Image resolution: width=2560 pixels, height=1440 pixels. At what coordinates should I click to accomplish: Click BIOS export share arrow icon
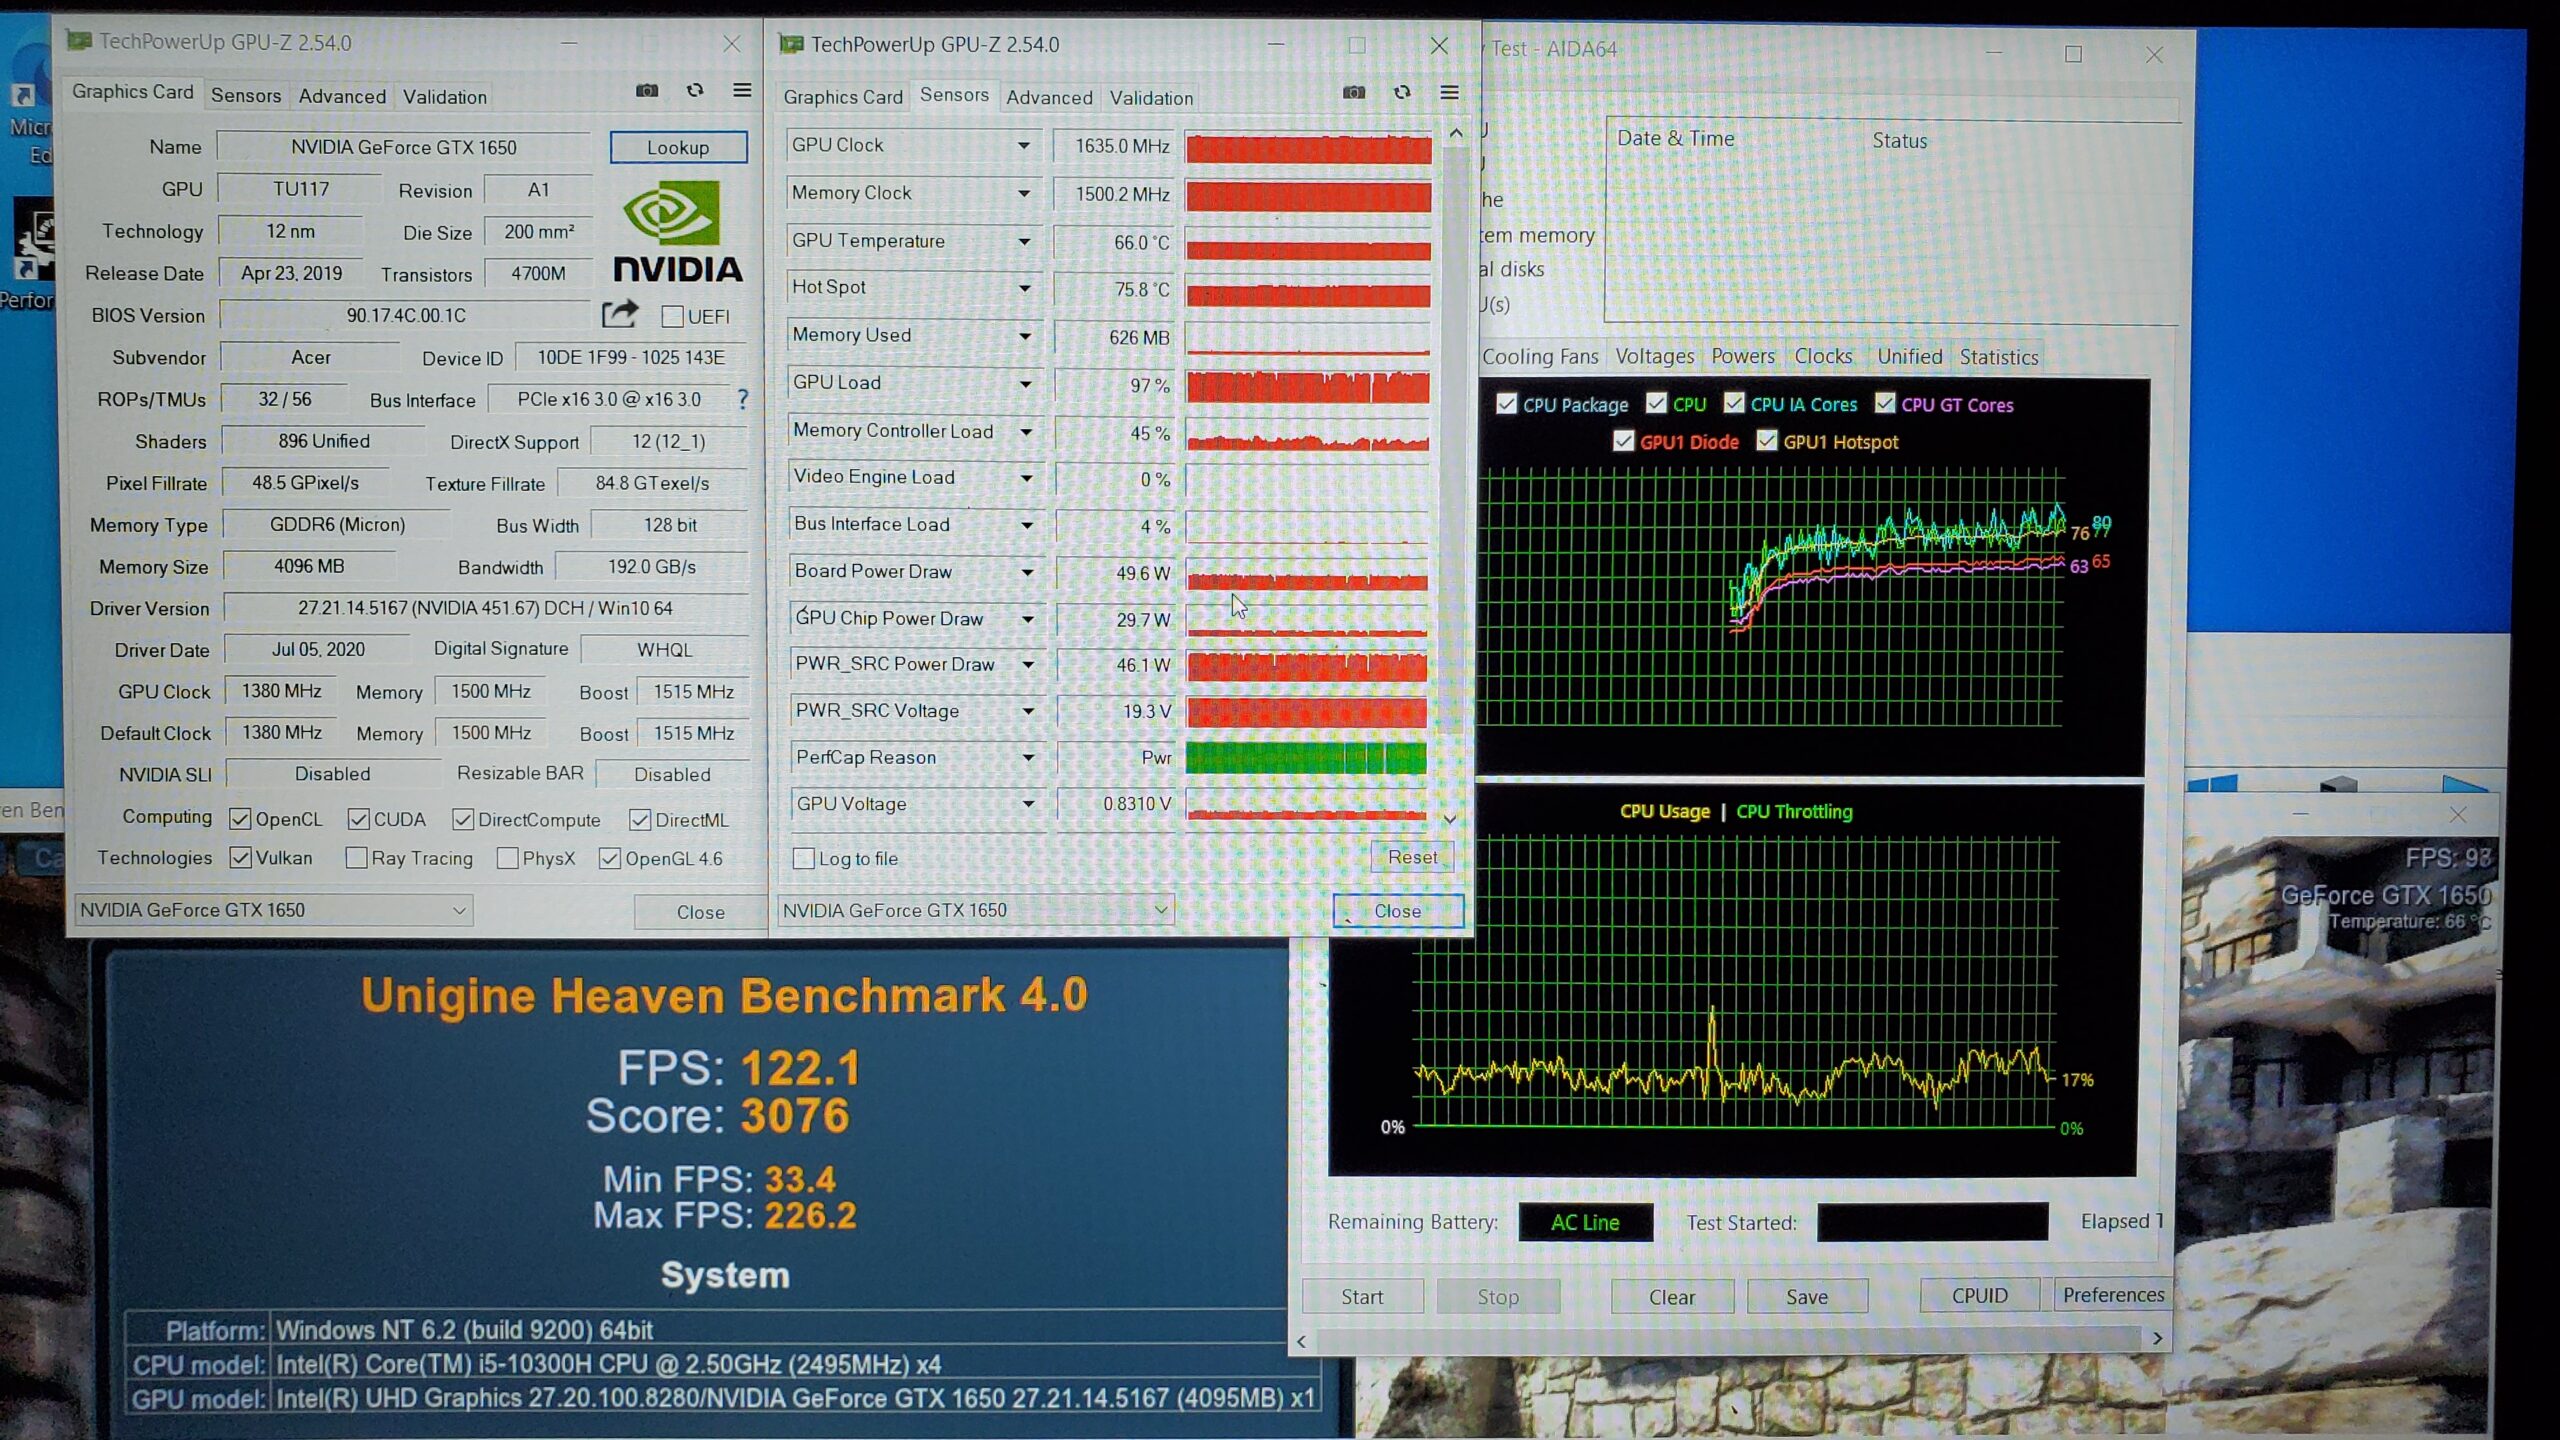click(620, 315)
